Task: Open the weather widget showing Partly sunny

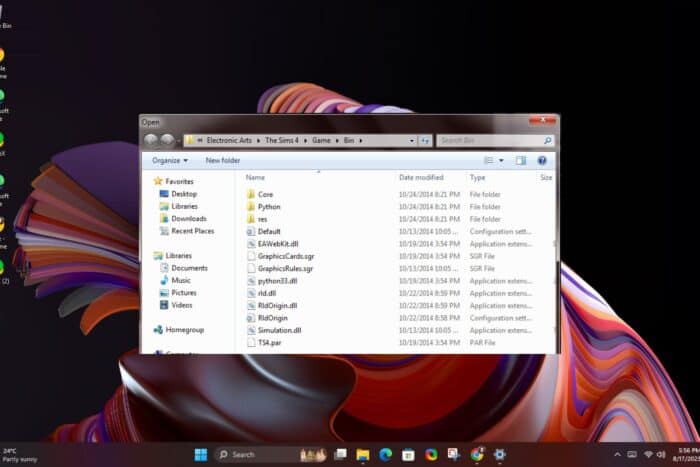Action: [x=20, y=455]
